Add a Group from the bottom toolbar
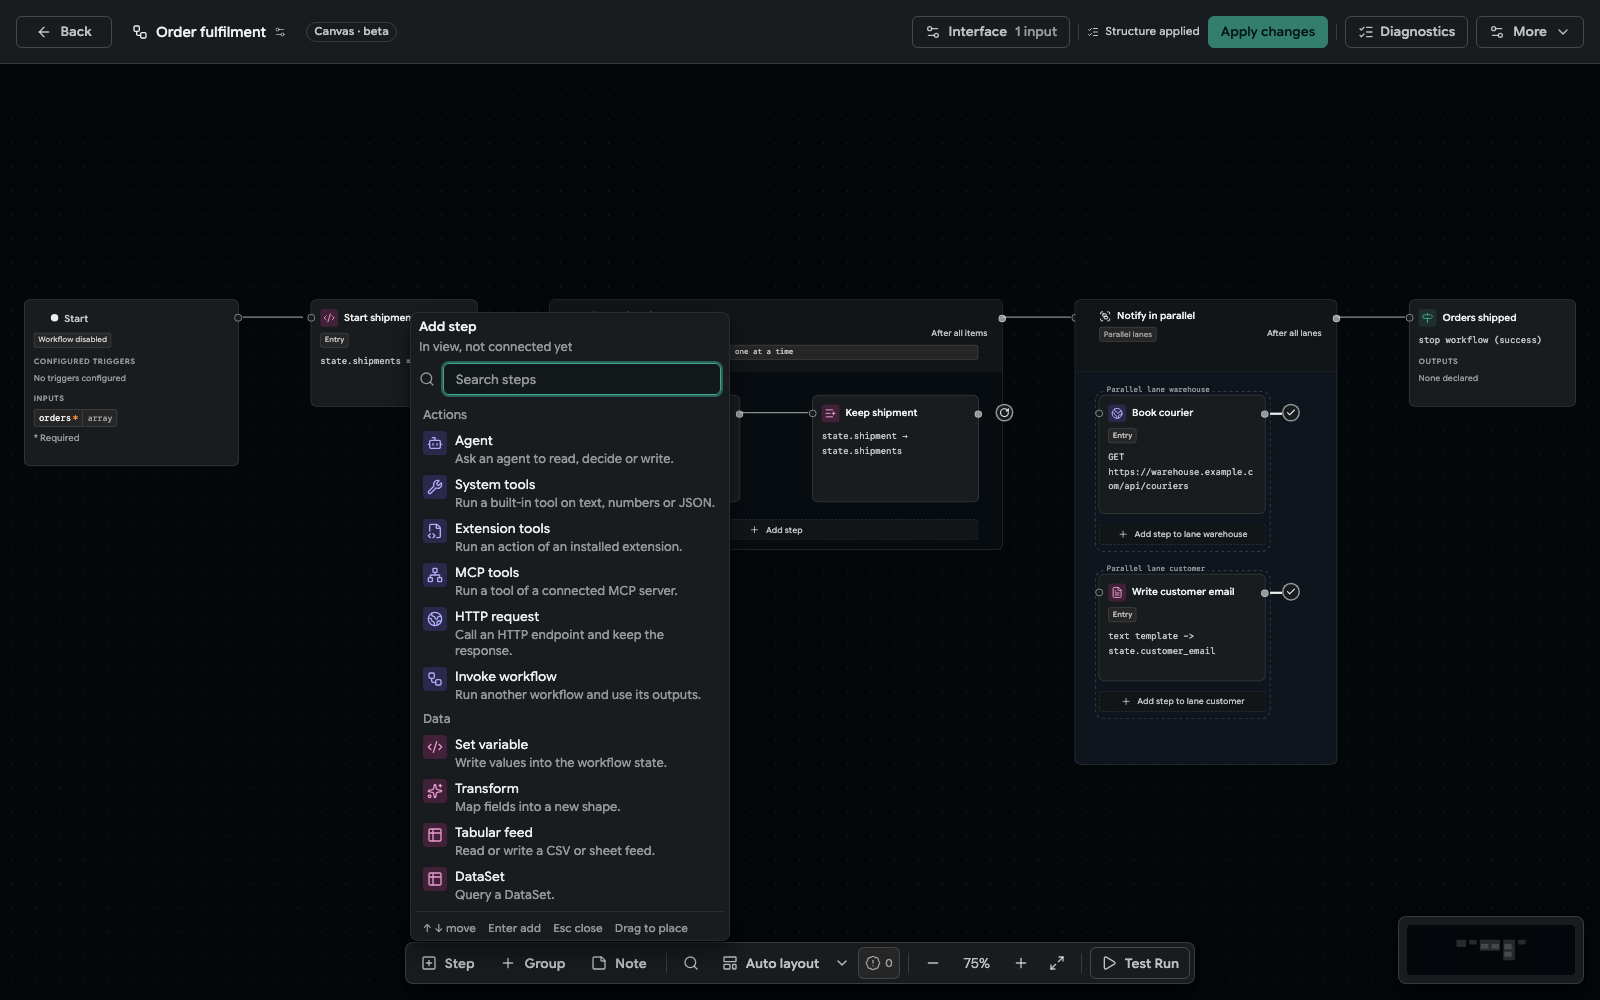 (x=533, y=963)
